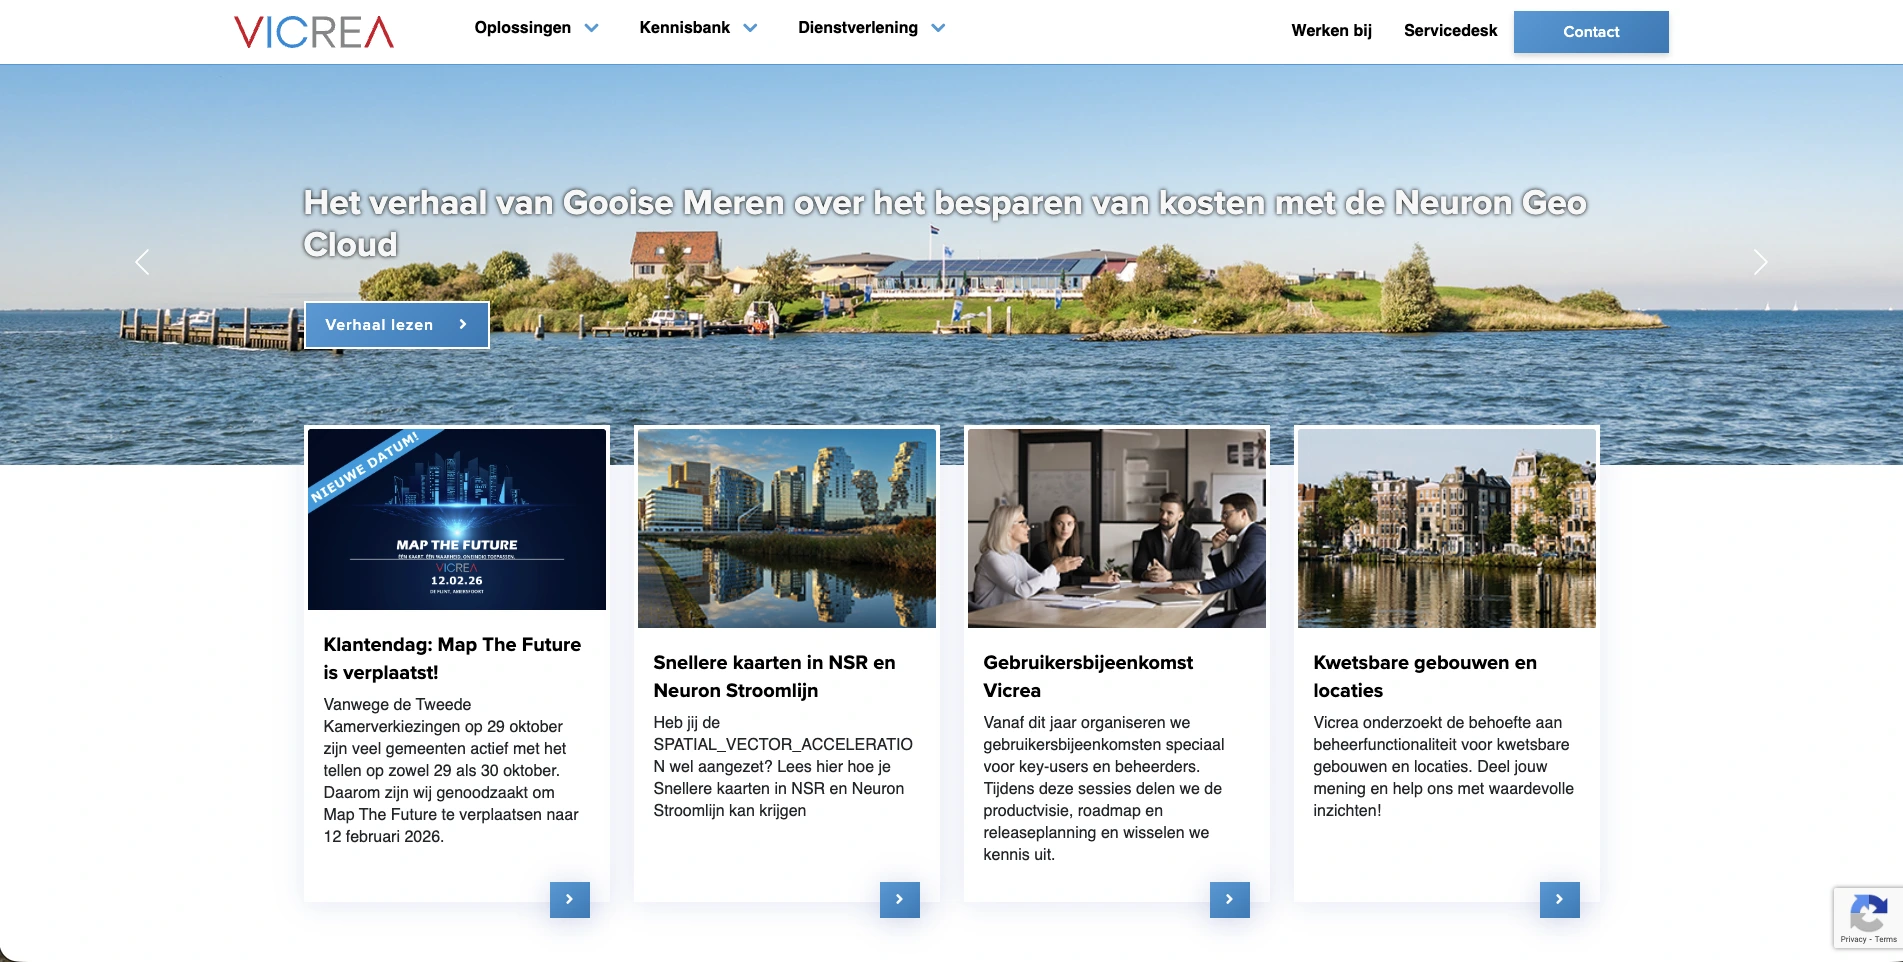Open Kwetsbare gebouwen card arrow button
This screenshot has width=1903, height=962.
[1559, 899]
